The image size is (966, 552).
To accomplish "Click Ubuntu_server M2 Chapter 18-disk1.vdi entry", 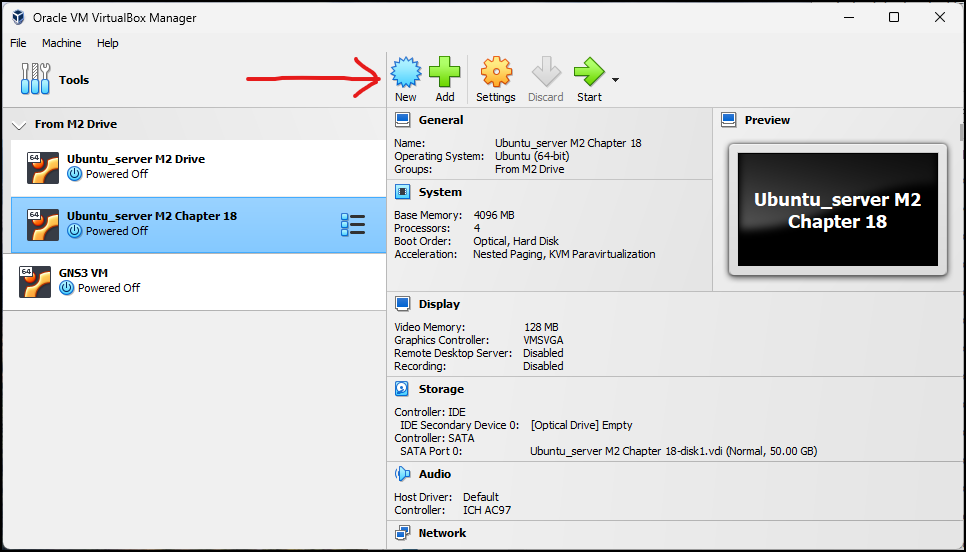I will tap(673, 452).
